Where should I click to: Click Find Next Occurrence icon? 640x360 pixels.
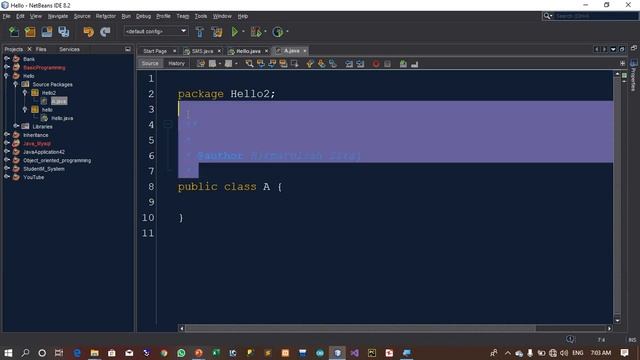tap(272, 64)
